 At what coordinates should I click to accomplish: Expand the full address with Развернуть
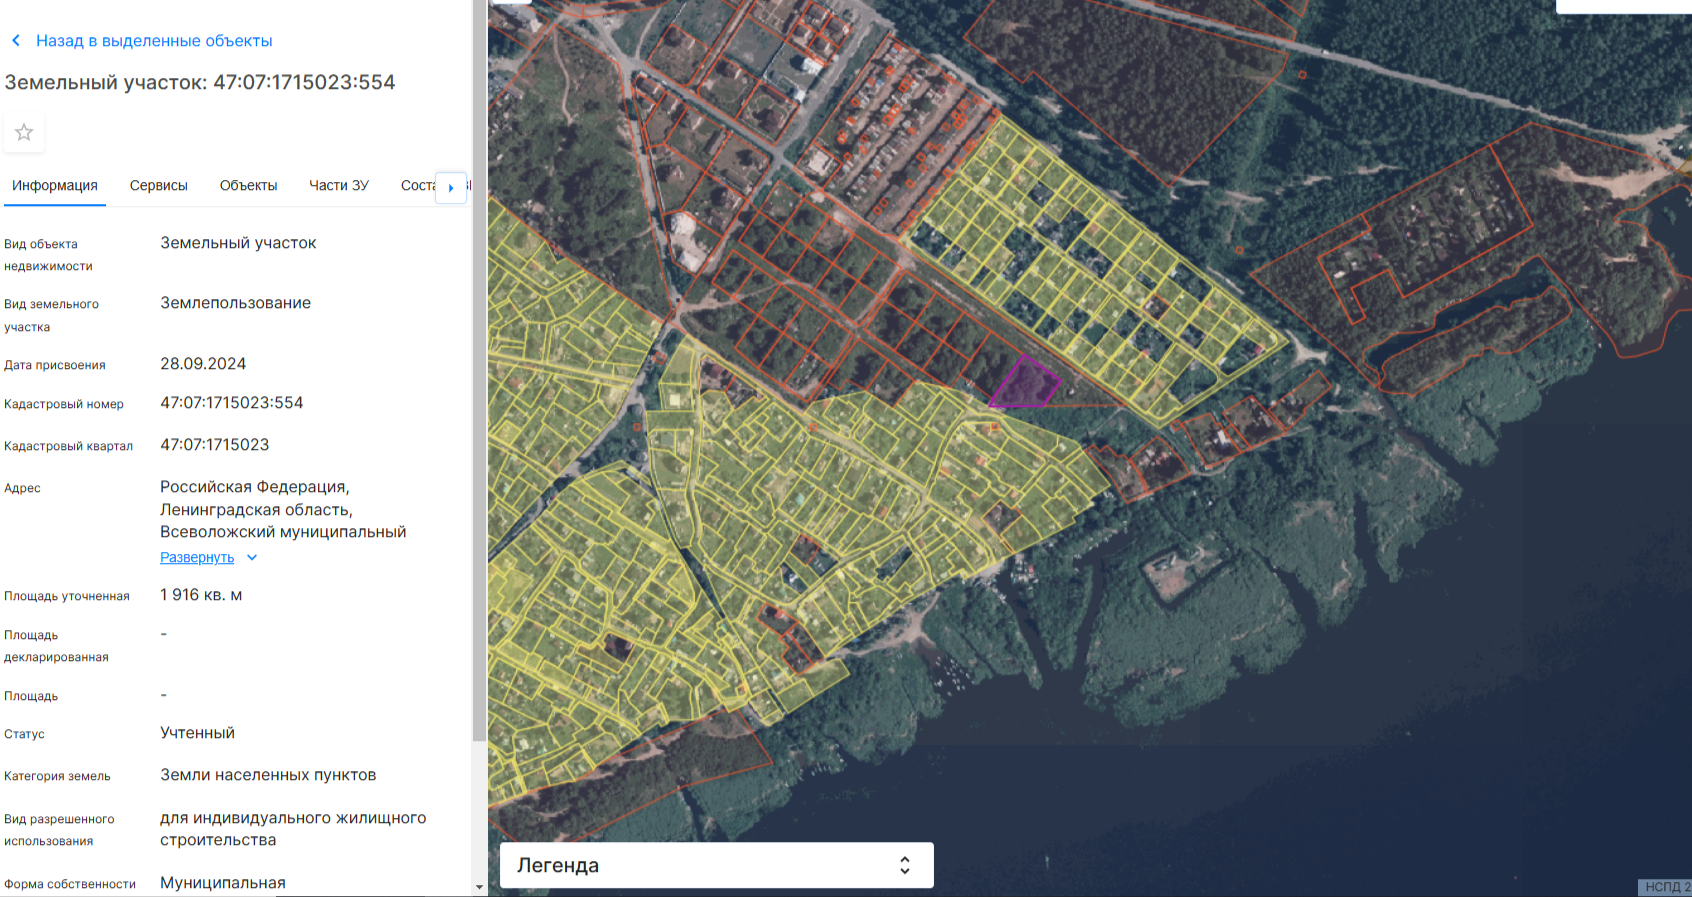(197, 558)
